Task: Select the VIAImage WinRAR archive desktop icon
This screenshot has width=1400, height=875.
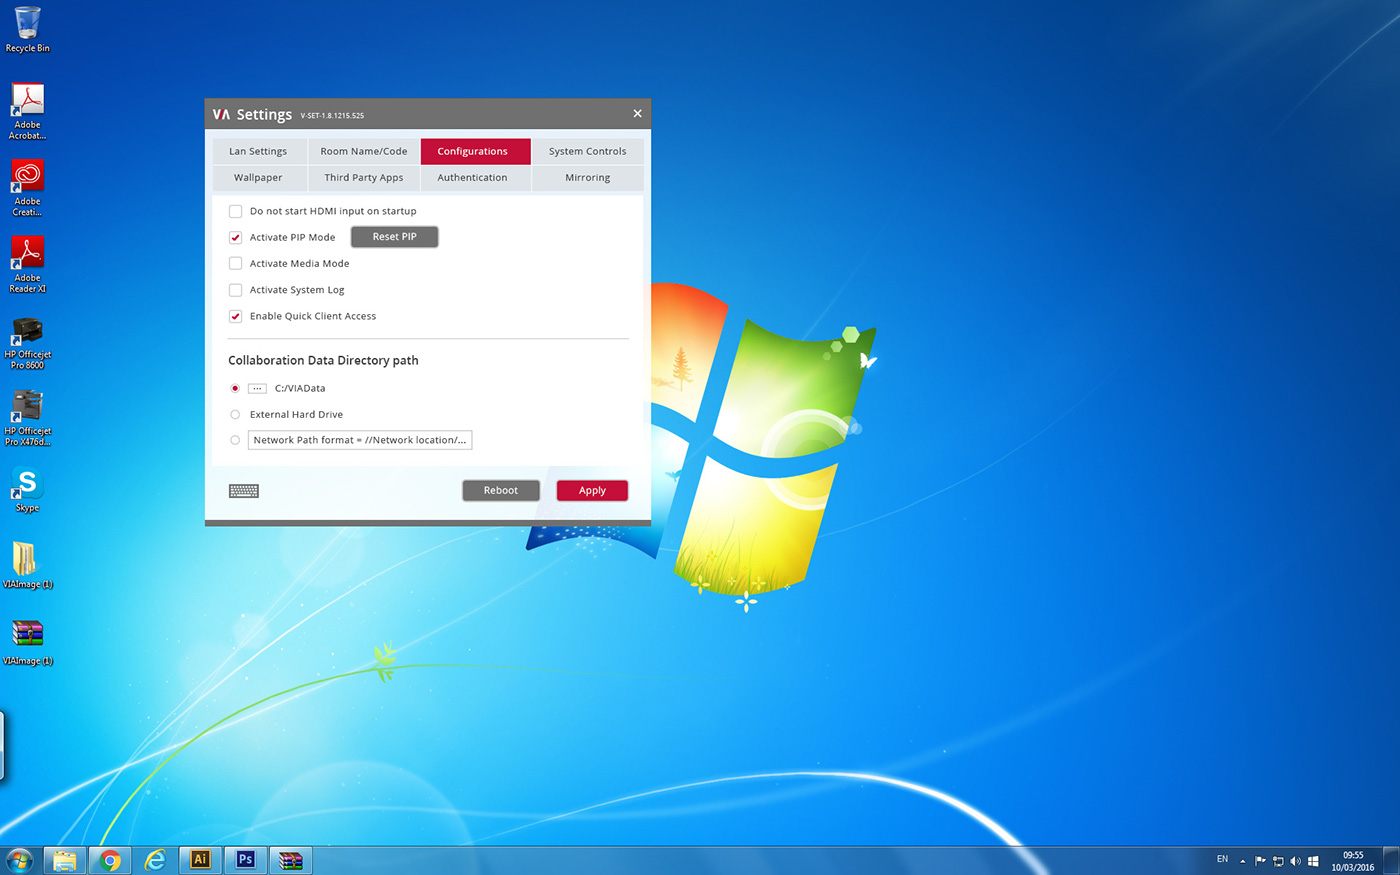Action: pos(28,642)
